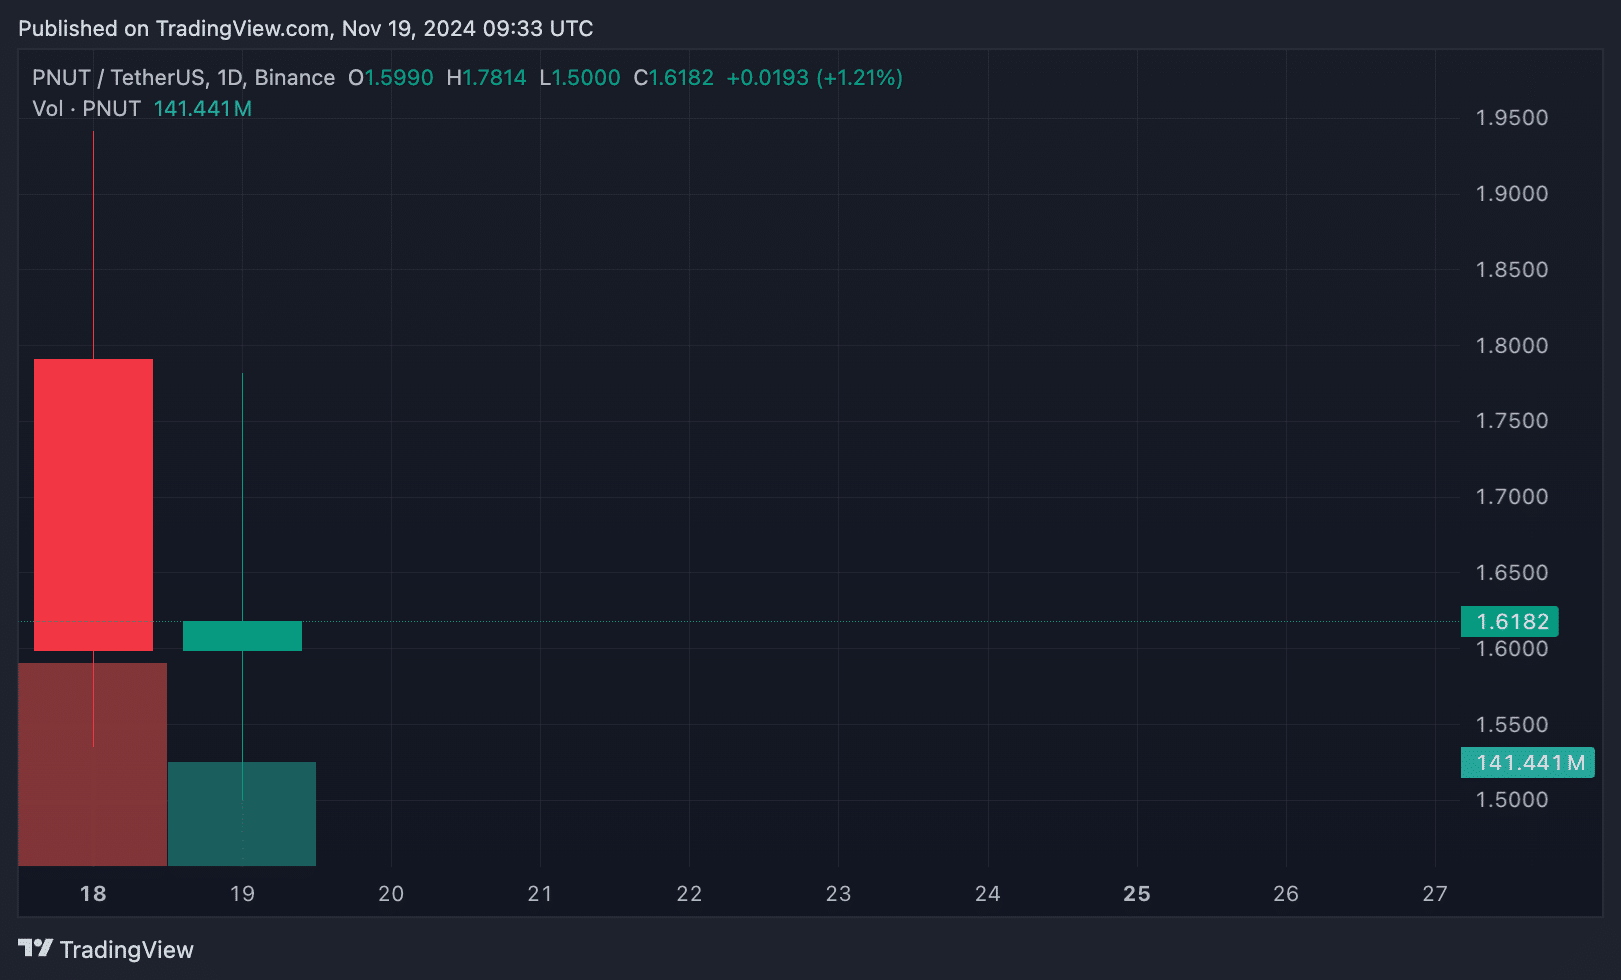Click the 1.6500 price axis label
1621x980 pixels.
pyautogui.click(x=1511, y=573)
